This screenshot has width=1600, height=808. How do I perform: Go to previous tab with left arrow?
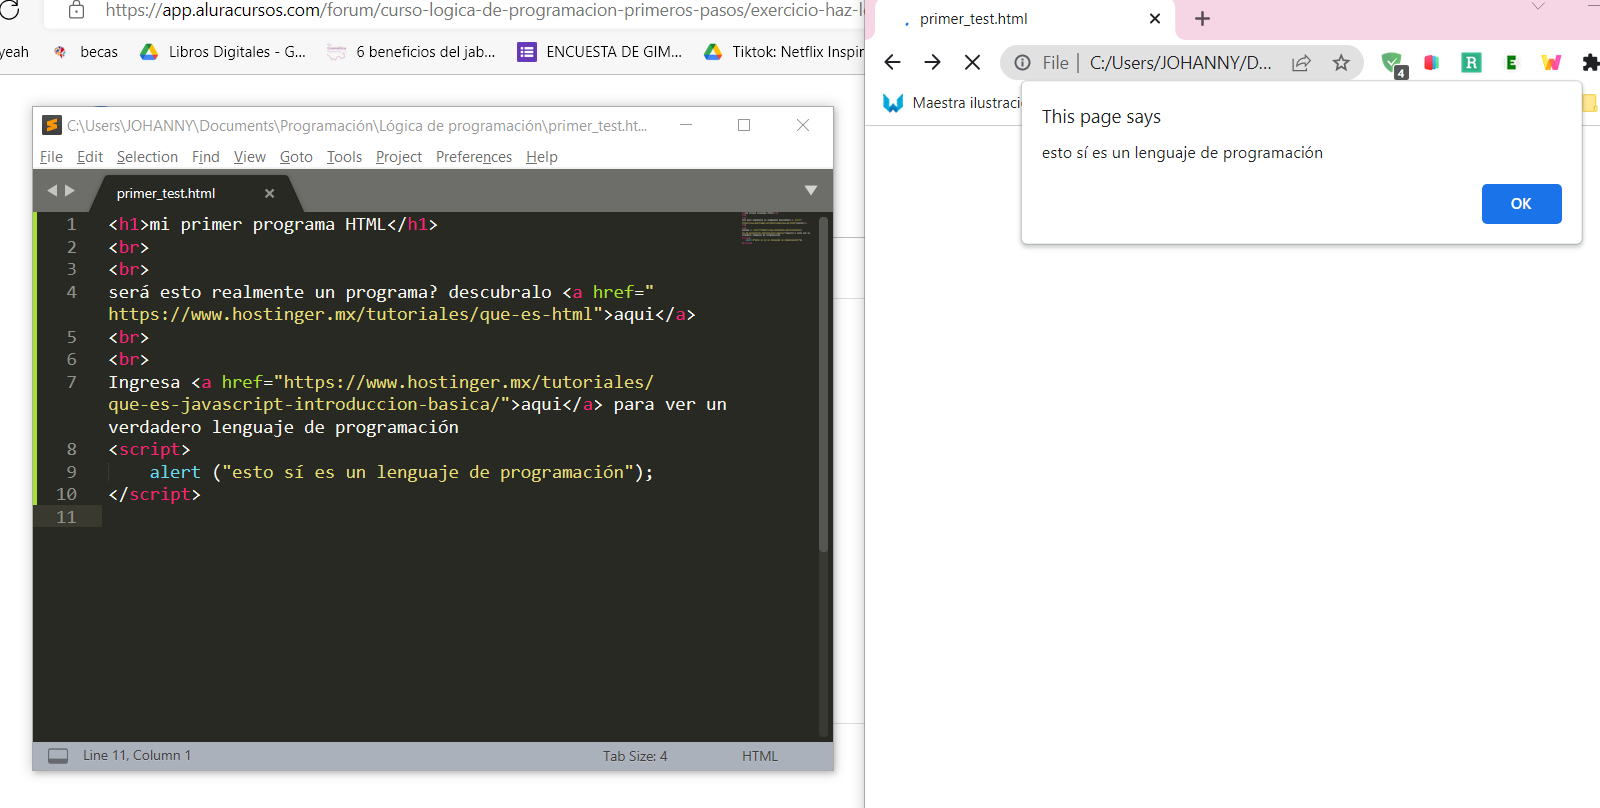click(x=52, y=190)
